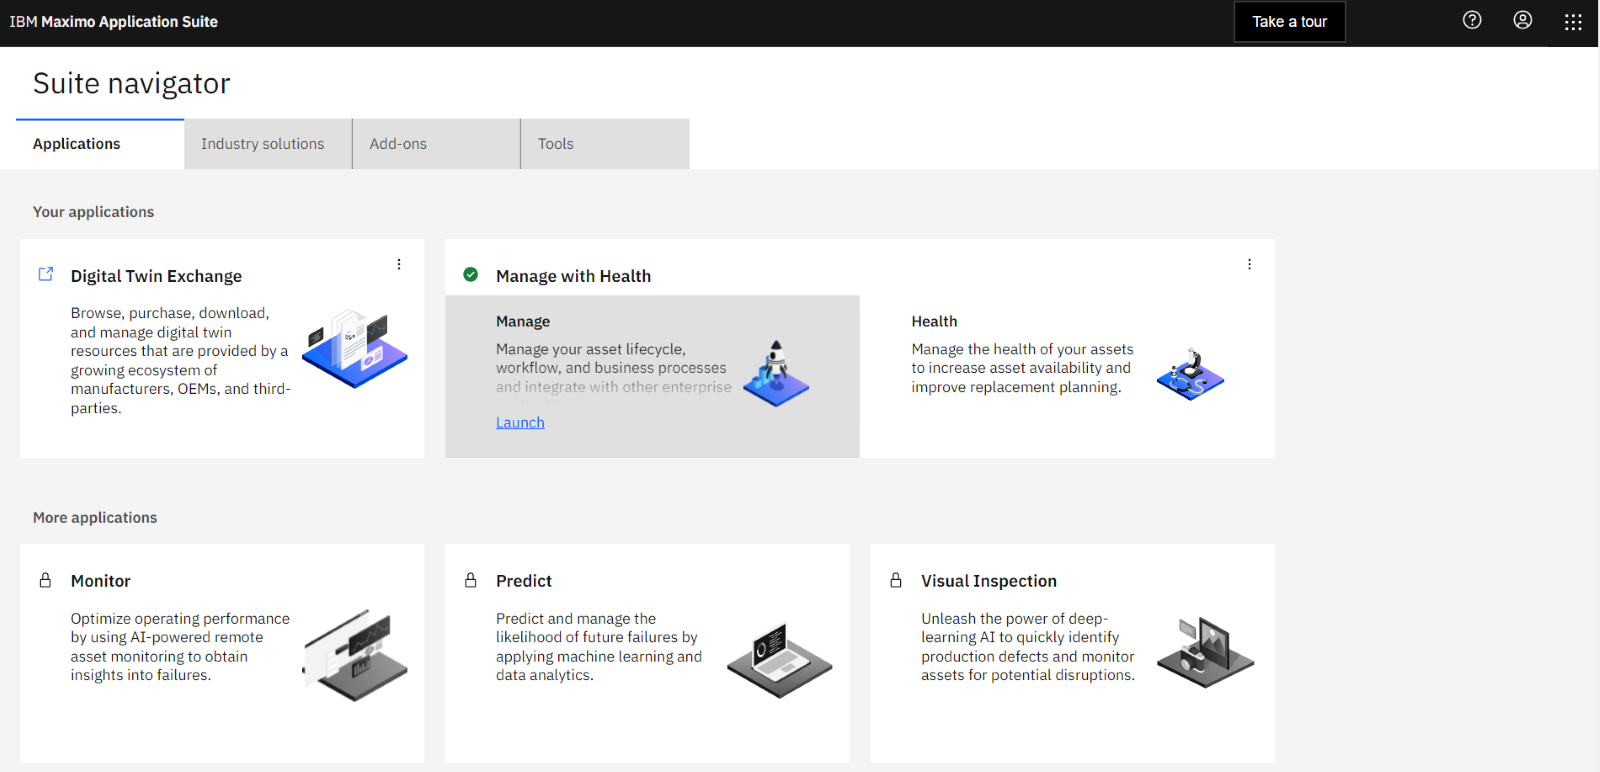Screen dimensions: 1600x772
Task: Click Digital Twin Exchange description text
Action: (x=181, y=360)
